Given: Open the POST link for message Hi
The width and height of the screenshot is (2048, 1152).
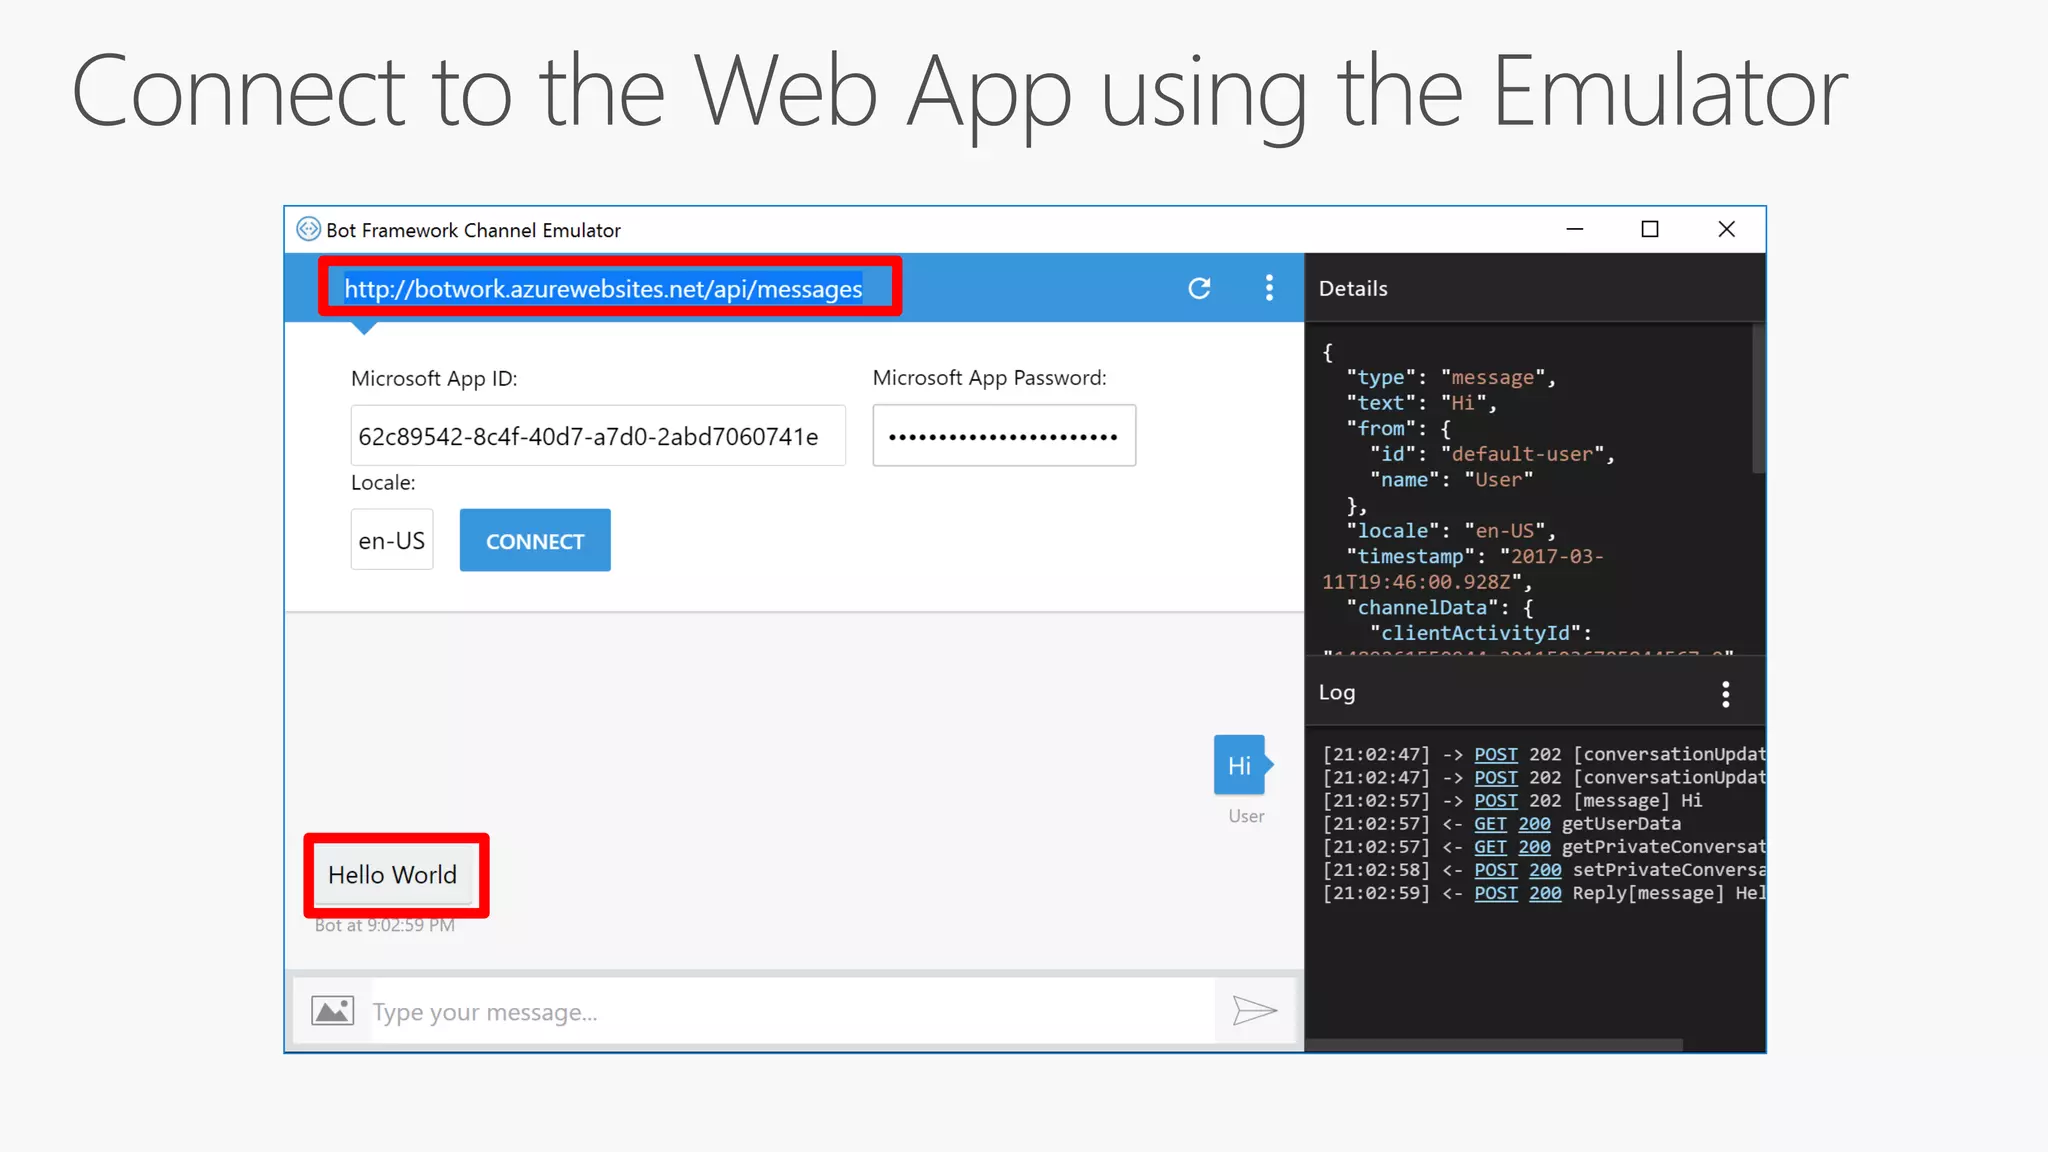Looking at the screenshot, I should coord(1495,801).
